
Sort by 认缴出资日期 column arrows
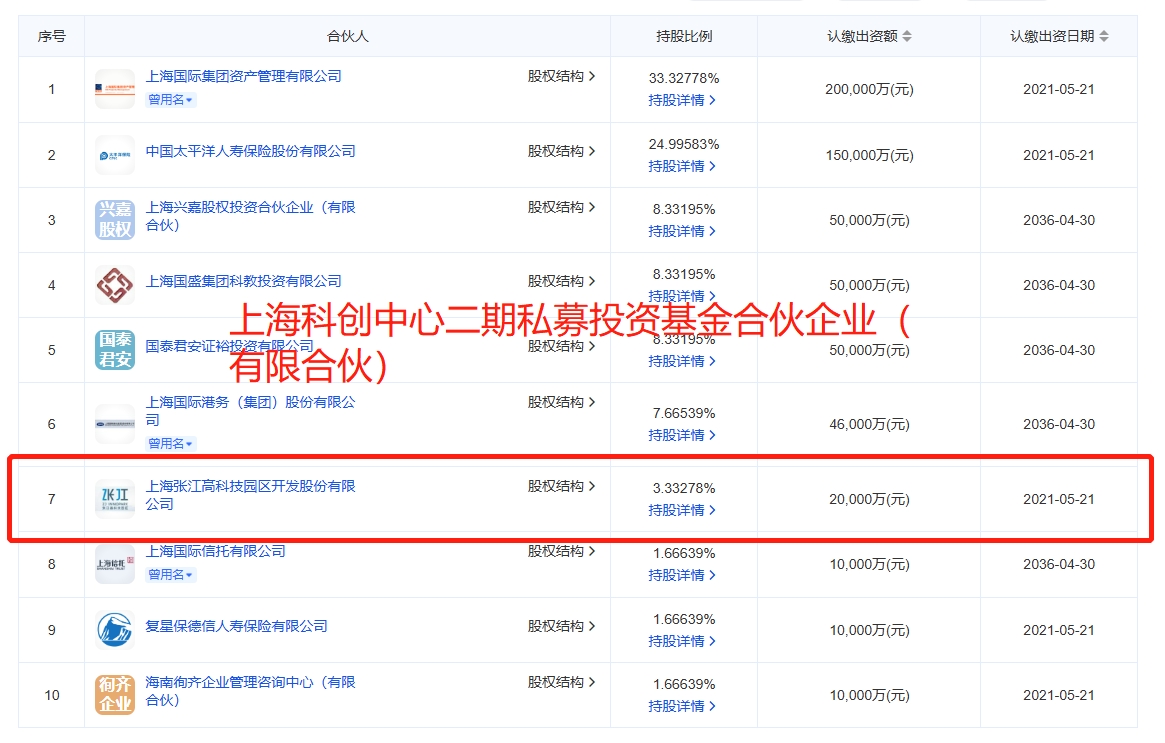pyautogui.click(x=1104, y=36)
